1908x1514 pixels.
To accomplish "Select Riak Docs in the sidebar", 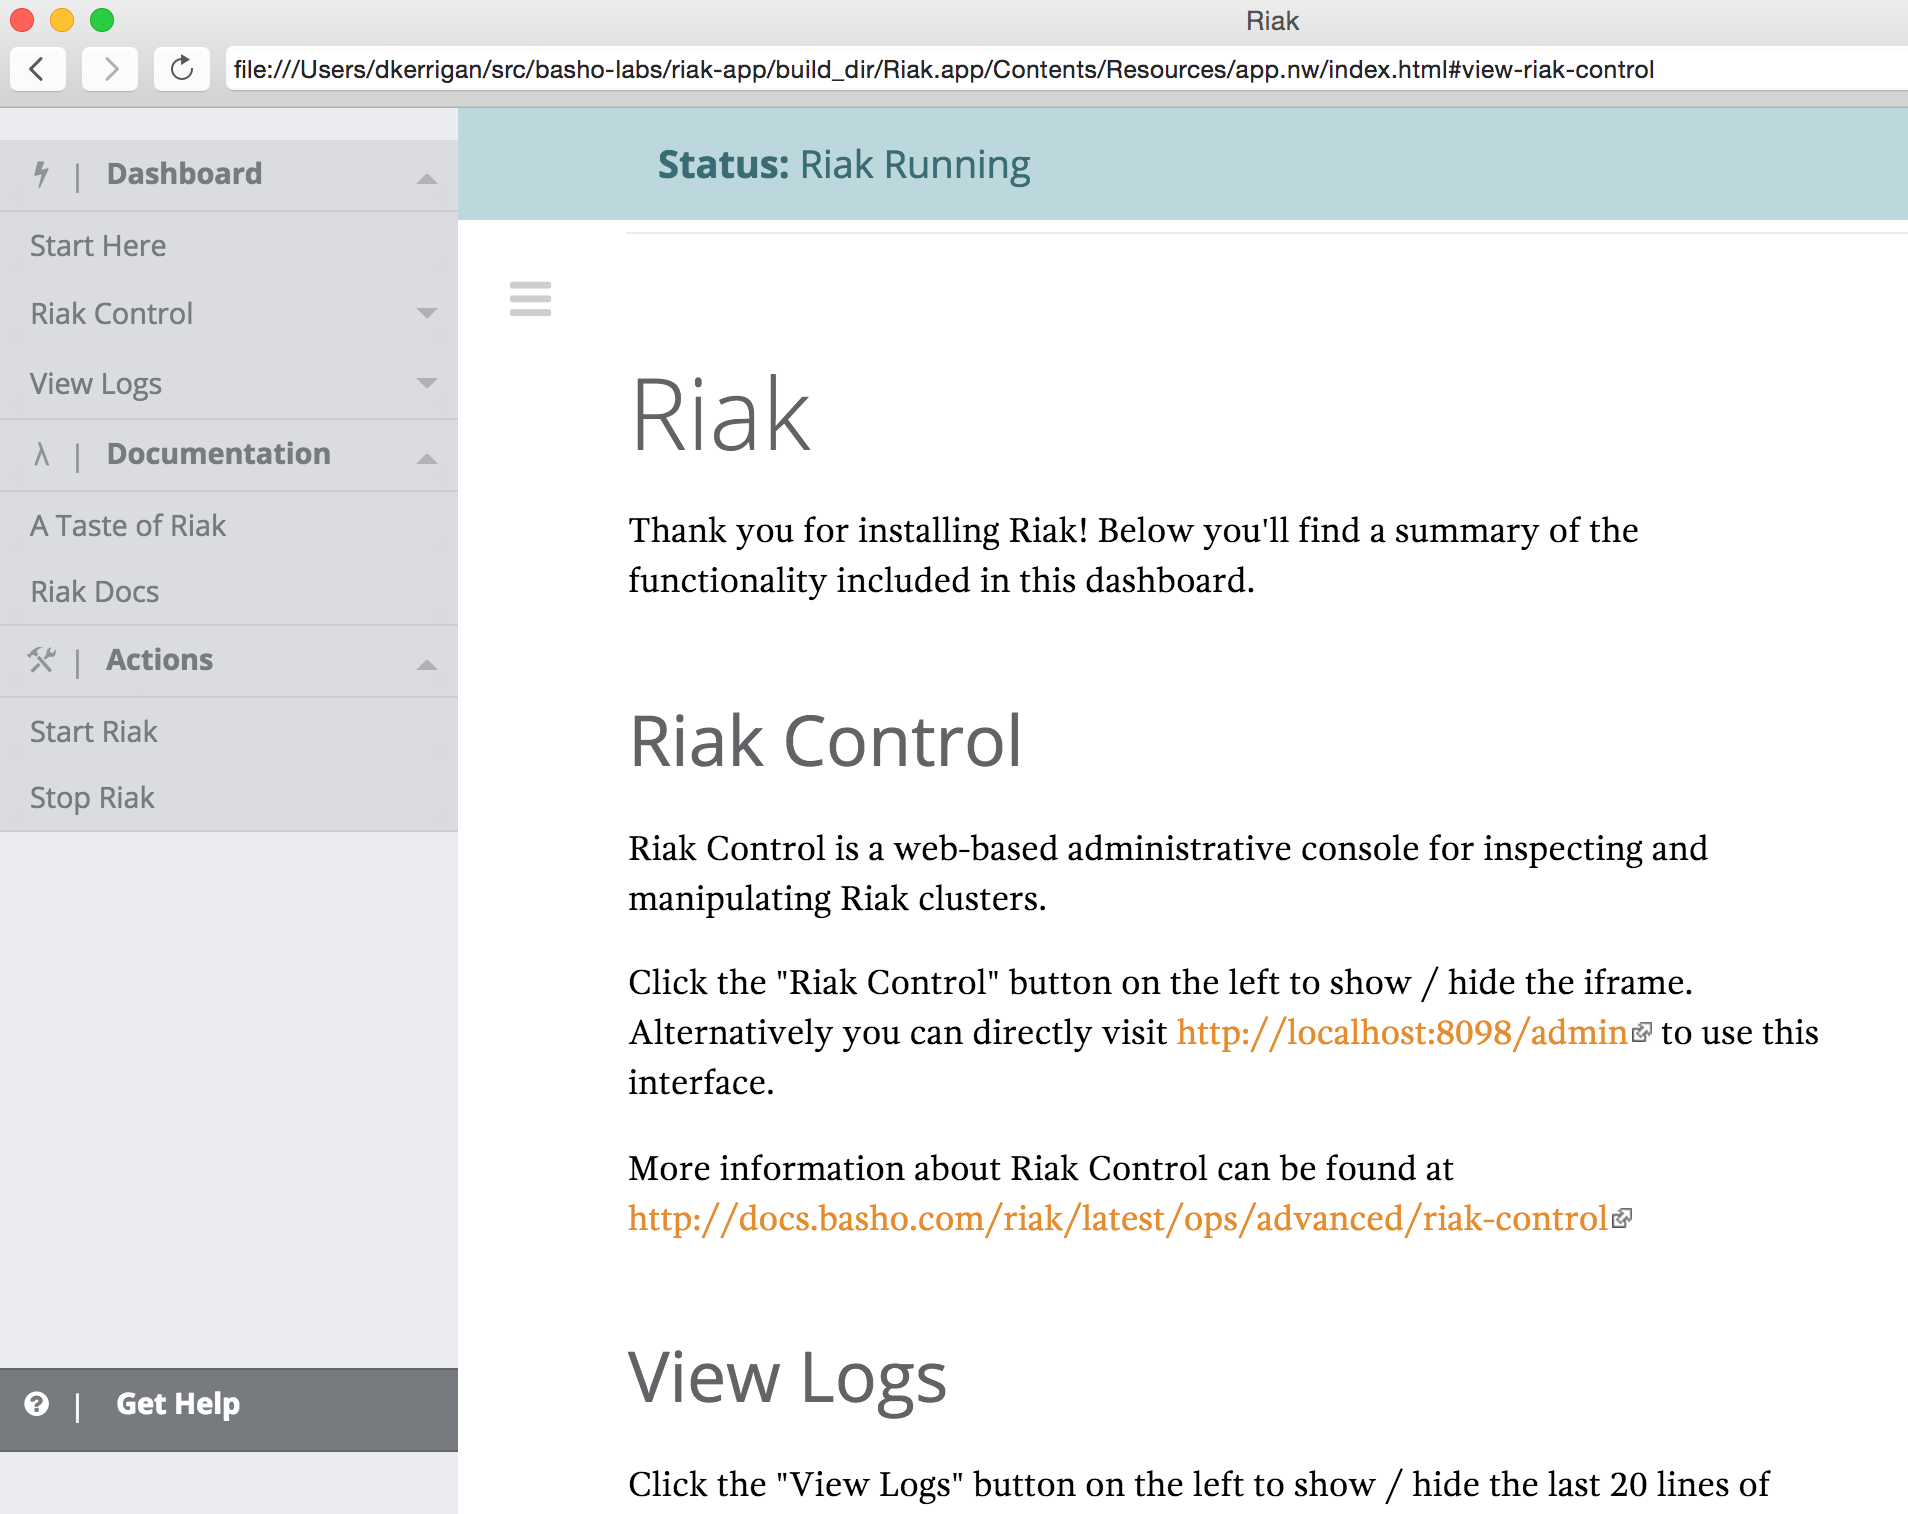I will pos(94,591).
